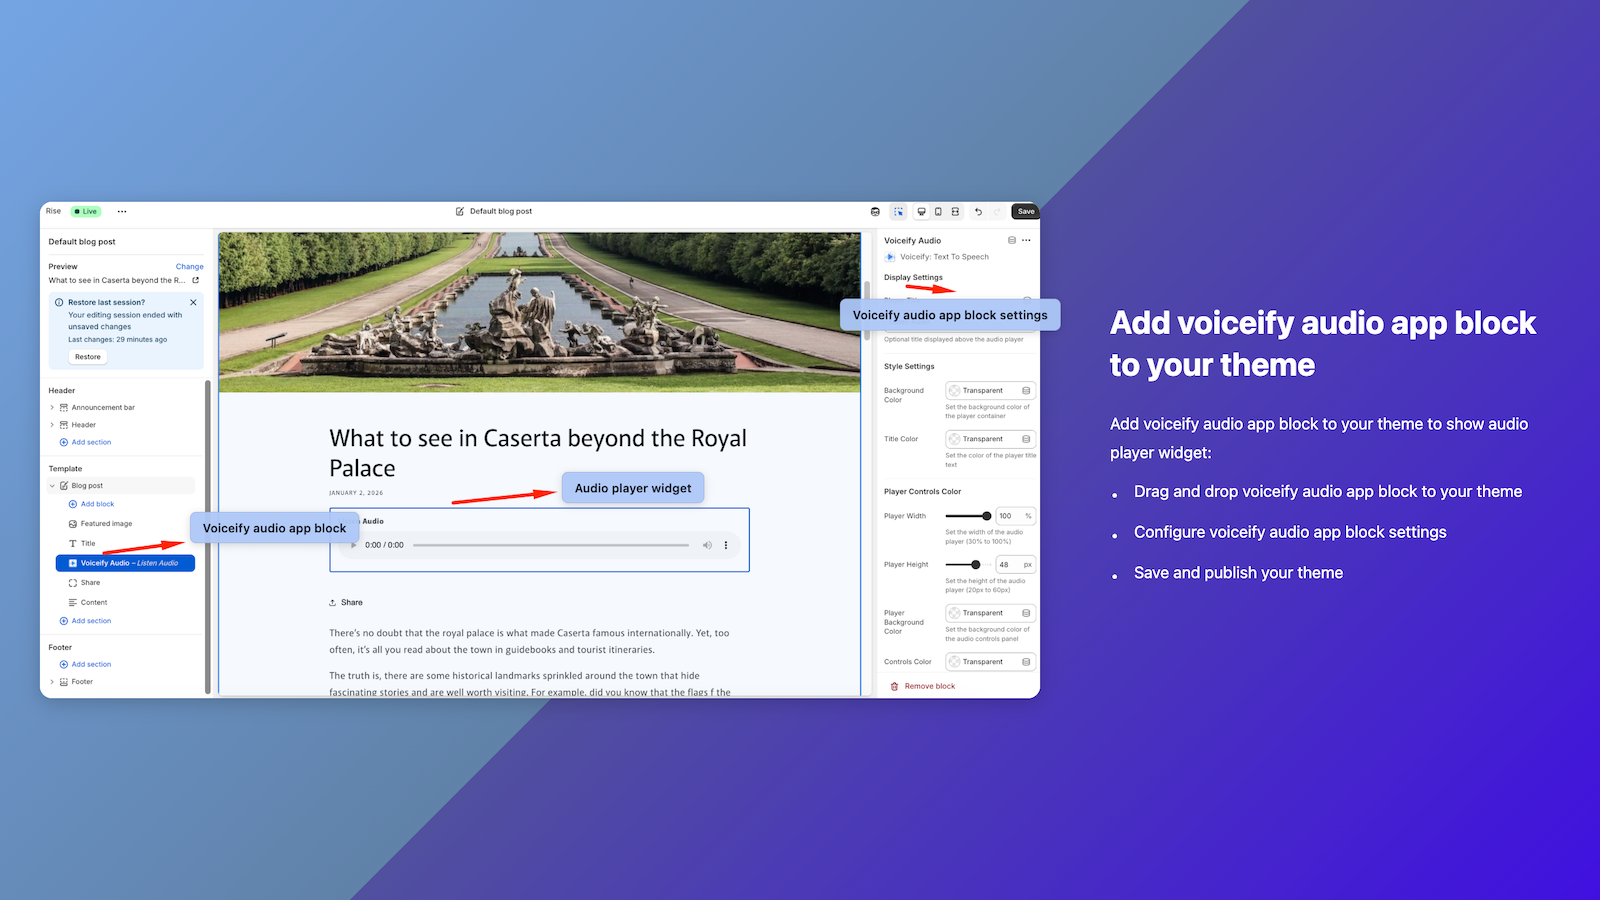Collapse the Blog post template tree
This screenshot has width=1600, height=900.
tap(52, 485)
